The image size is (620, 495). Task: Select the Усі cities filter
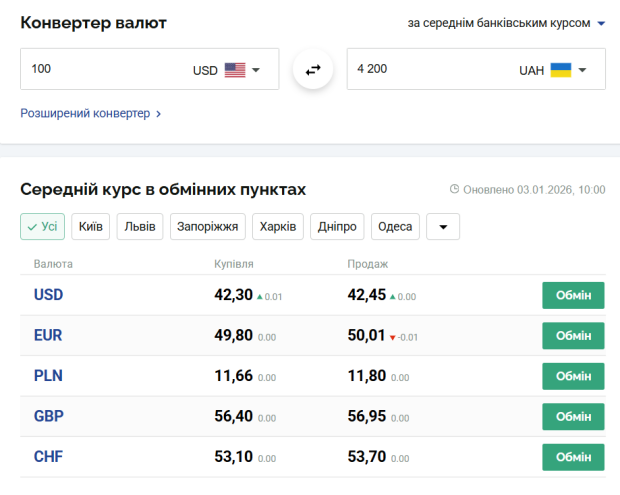coord(42,227)
